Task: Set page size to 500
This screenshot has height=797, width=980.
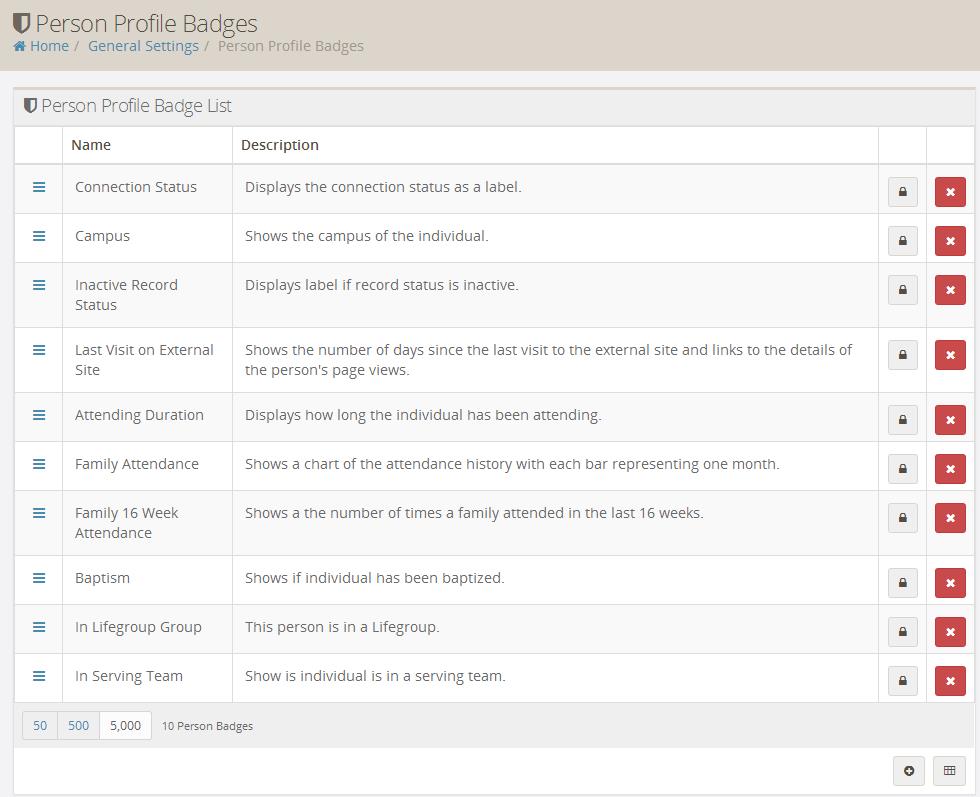Action: click(x=79, y=725)
